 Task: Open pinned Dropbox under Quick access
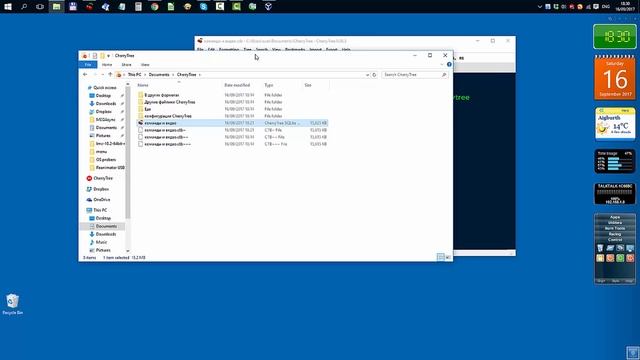point(103,111)
